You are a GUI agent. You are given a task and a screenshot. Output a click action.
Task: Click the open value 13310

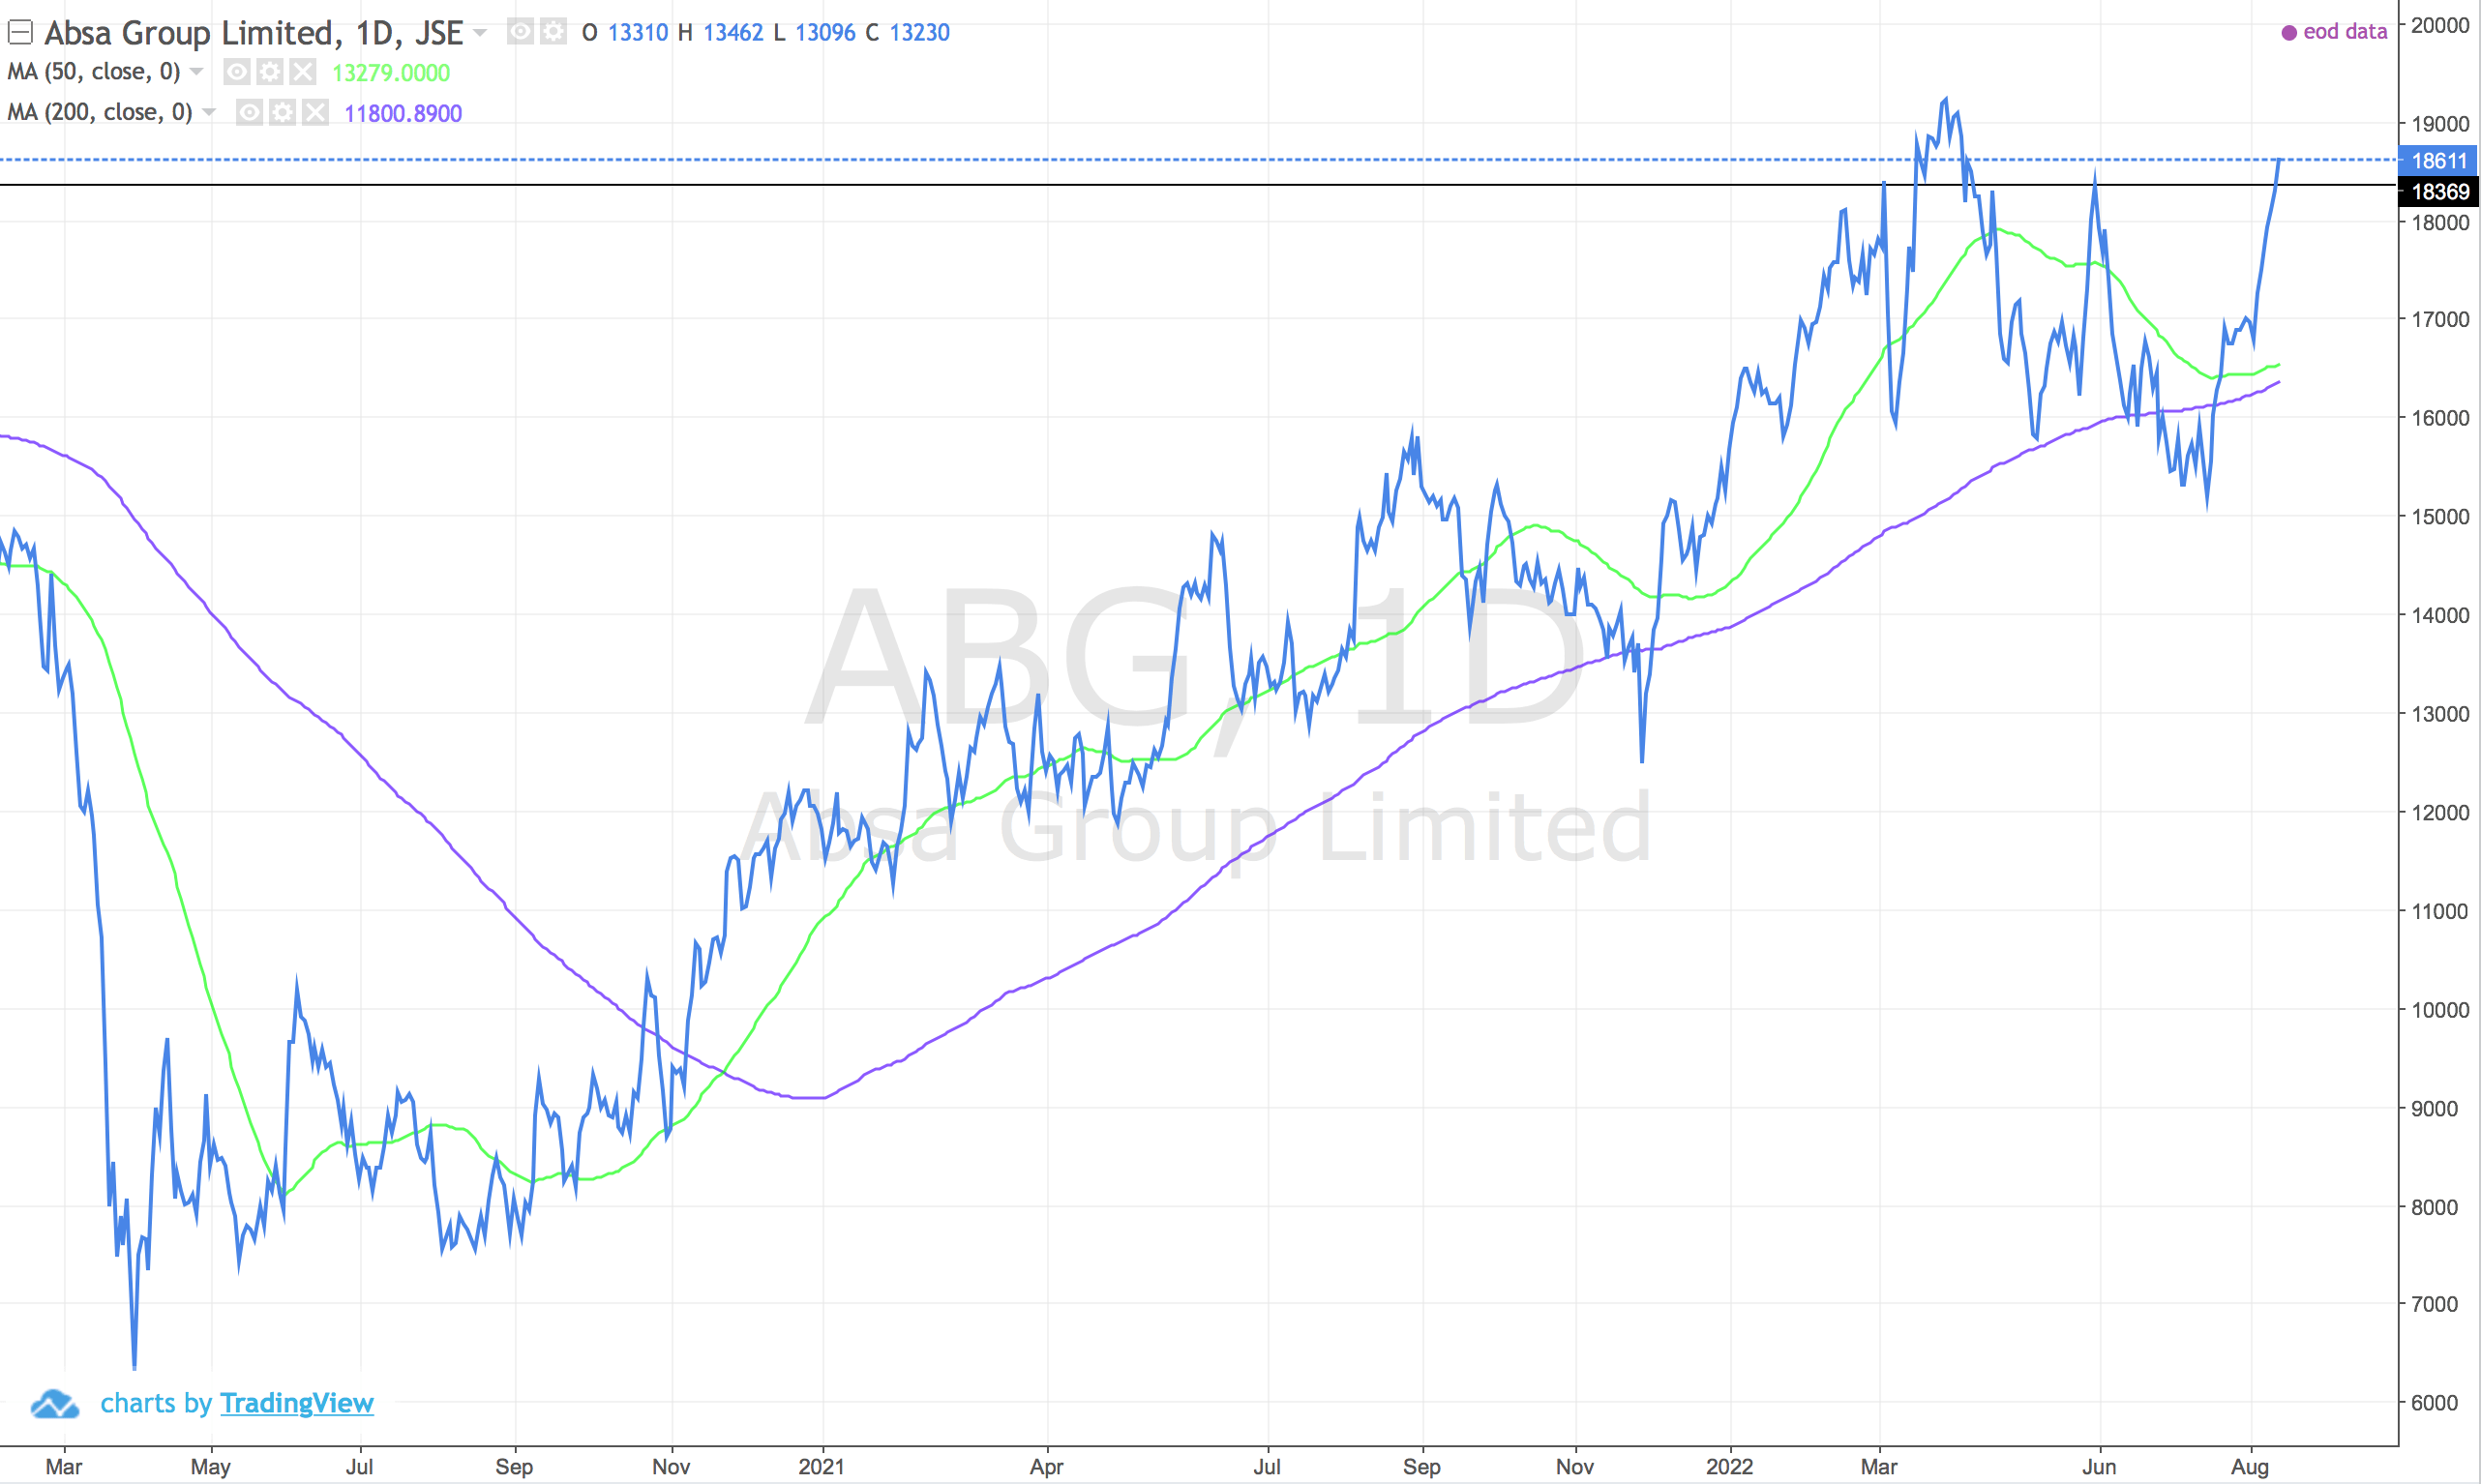638,33
